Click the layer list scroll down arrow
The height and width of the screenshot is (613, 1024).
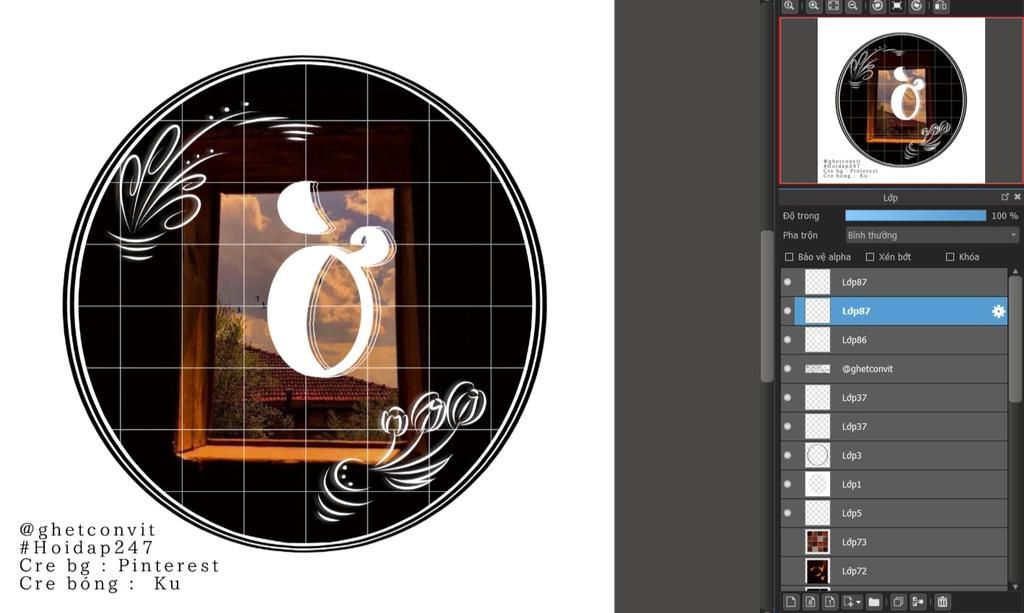pos(1016,586)
